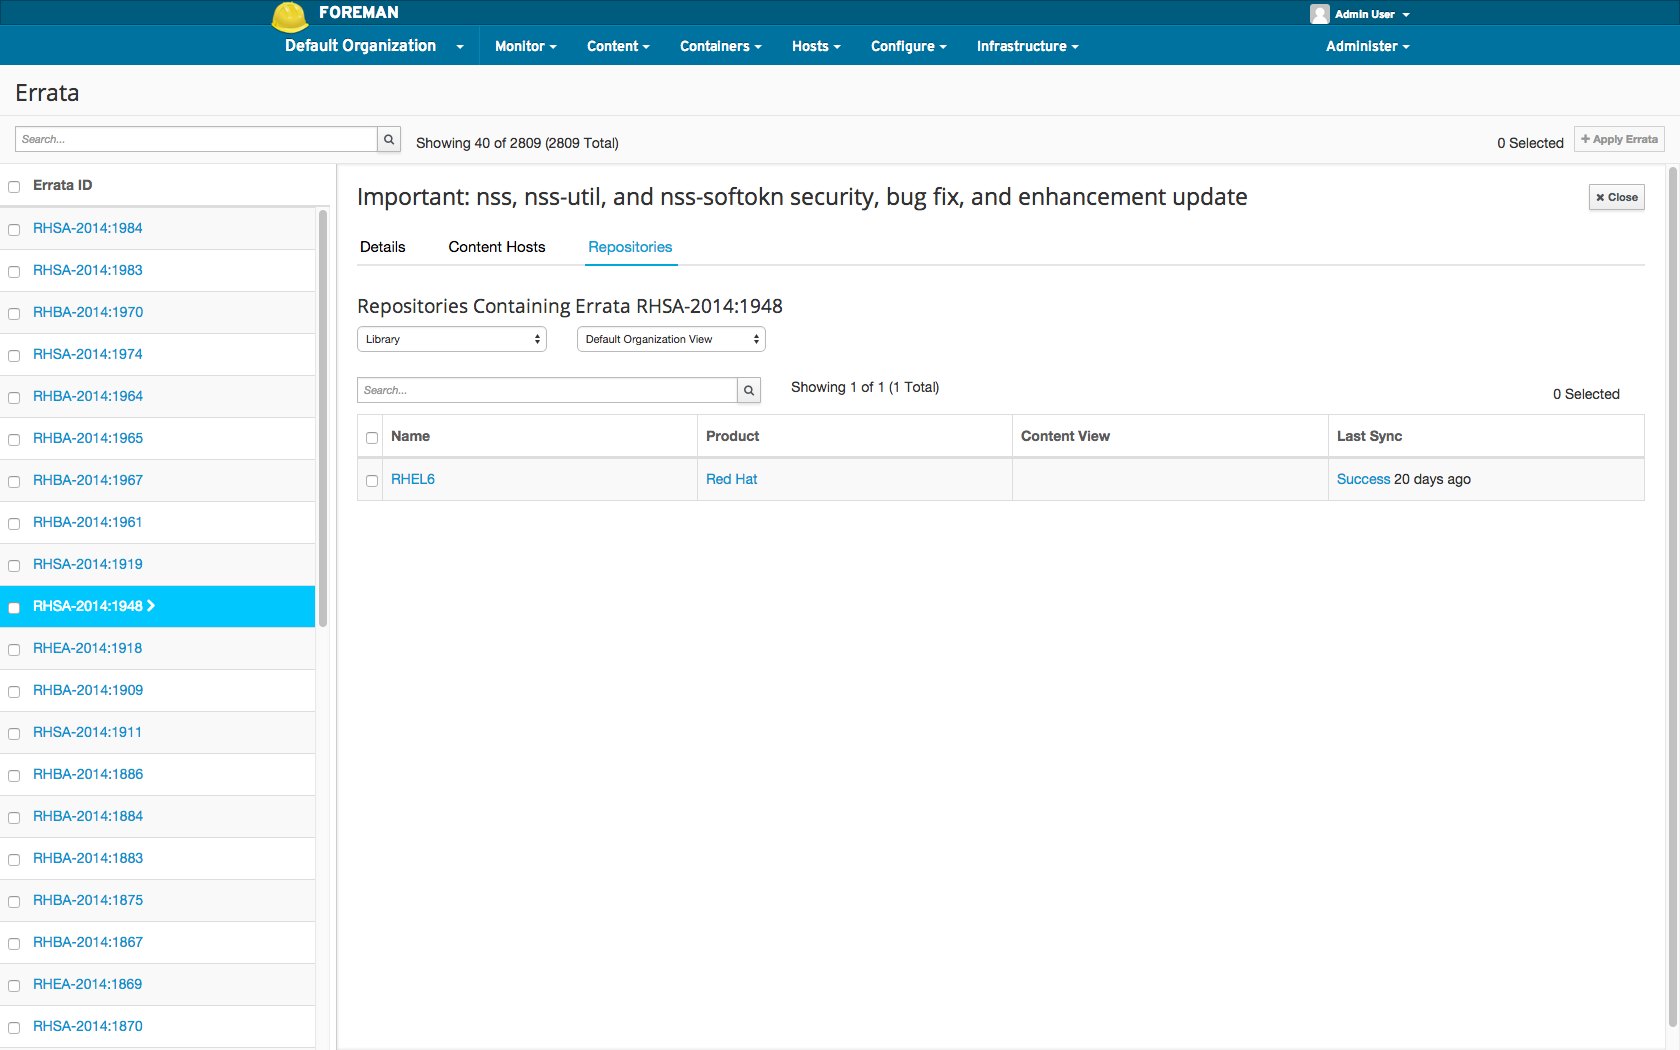Image resolution: width=1680 pixels, height=1050 pixels.
Task: Open the Default Organization View dropdown
Action: click(671, 340)
